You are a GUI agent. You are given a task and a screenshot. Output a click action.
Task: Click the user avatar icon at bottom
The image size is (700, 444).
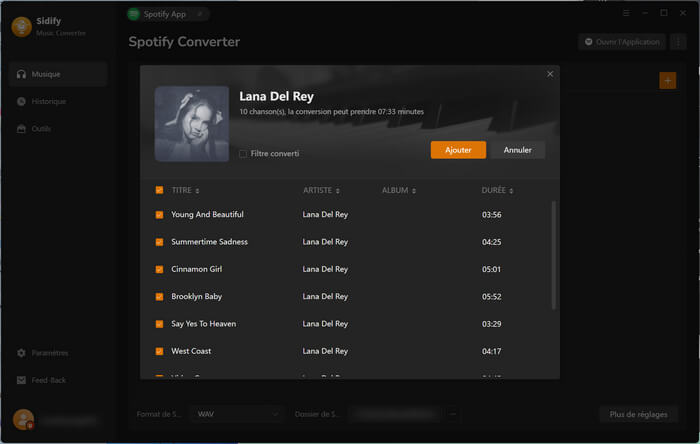pyautogui.click(x=23, y=419)
